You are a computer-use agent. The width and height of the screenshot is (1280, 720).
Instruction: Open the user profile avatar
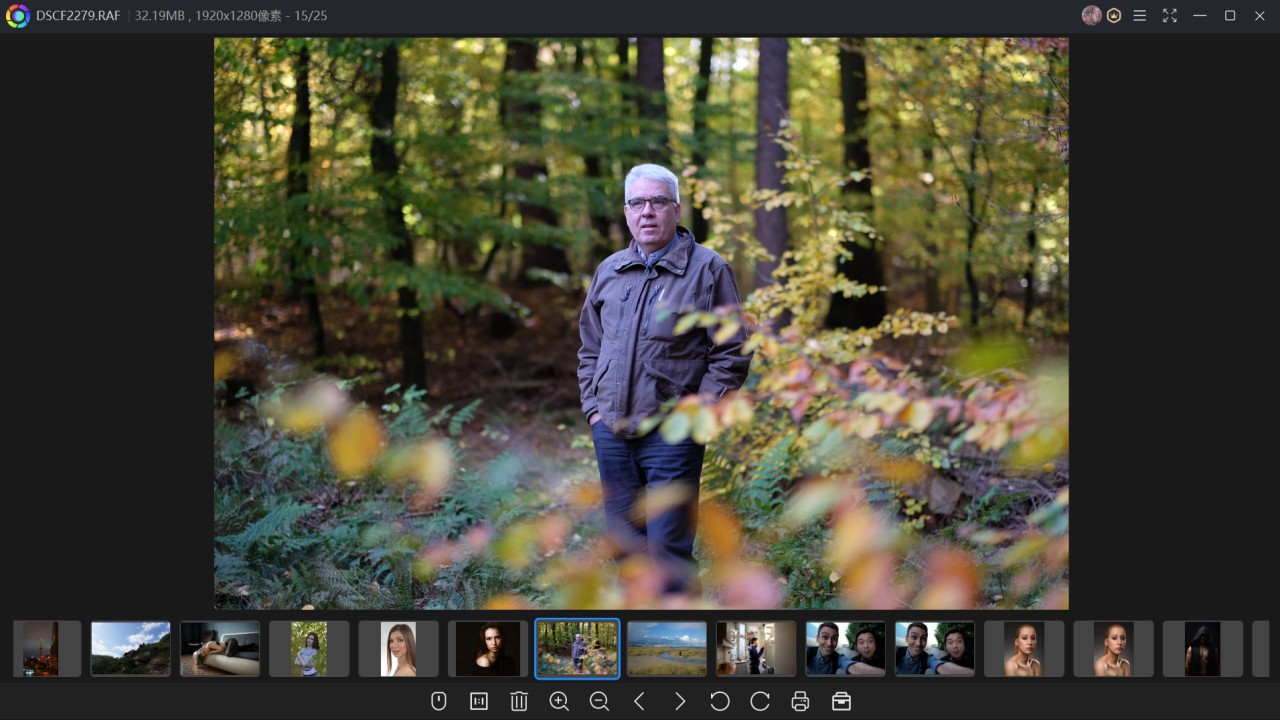1091,16
